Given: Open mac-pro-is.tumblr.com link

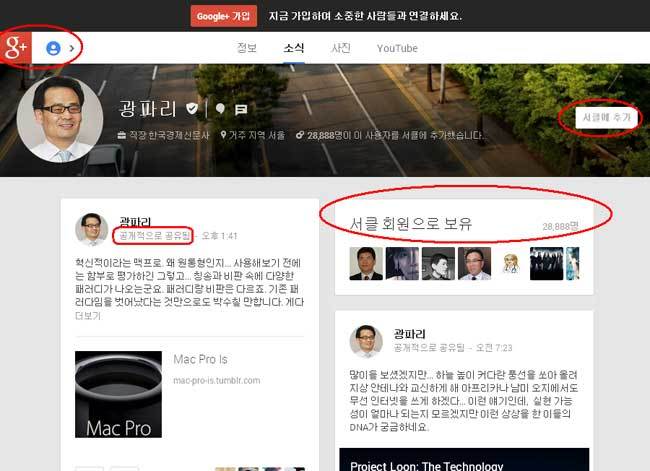Looking at the screenshot, I should pyautogui.click(x=216, y=380).
